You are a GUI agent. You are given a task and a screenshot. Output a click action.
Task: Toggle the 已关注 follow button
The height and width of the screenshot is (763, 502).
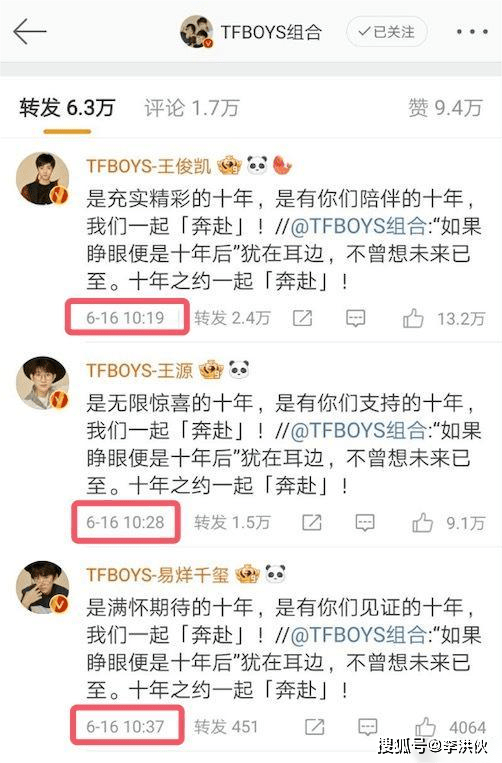coord(387,32)
